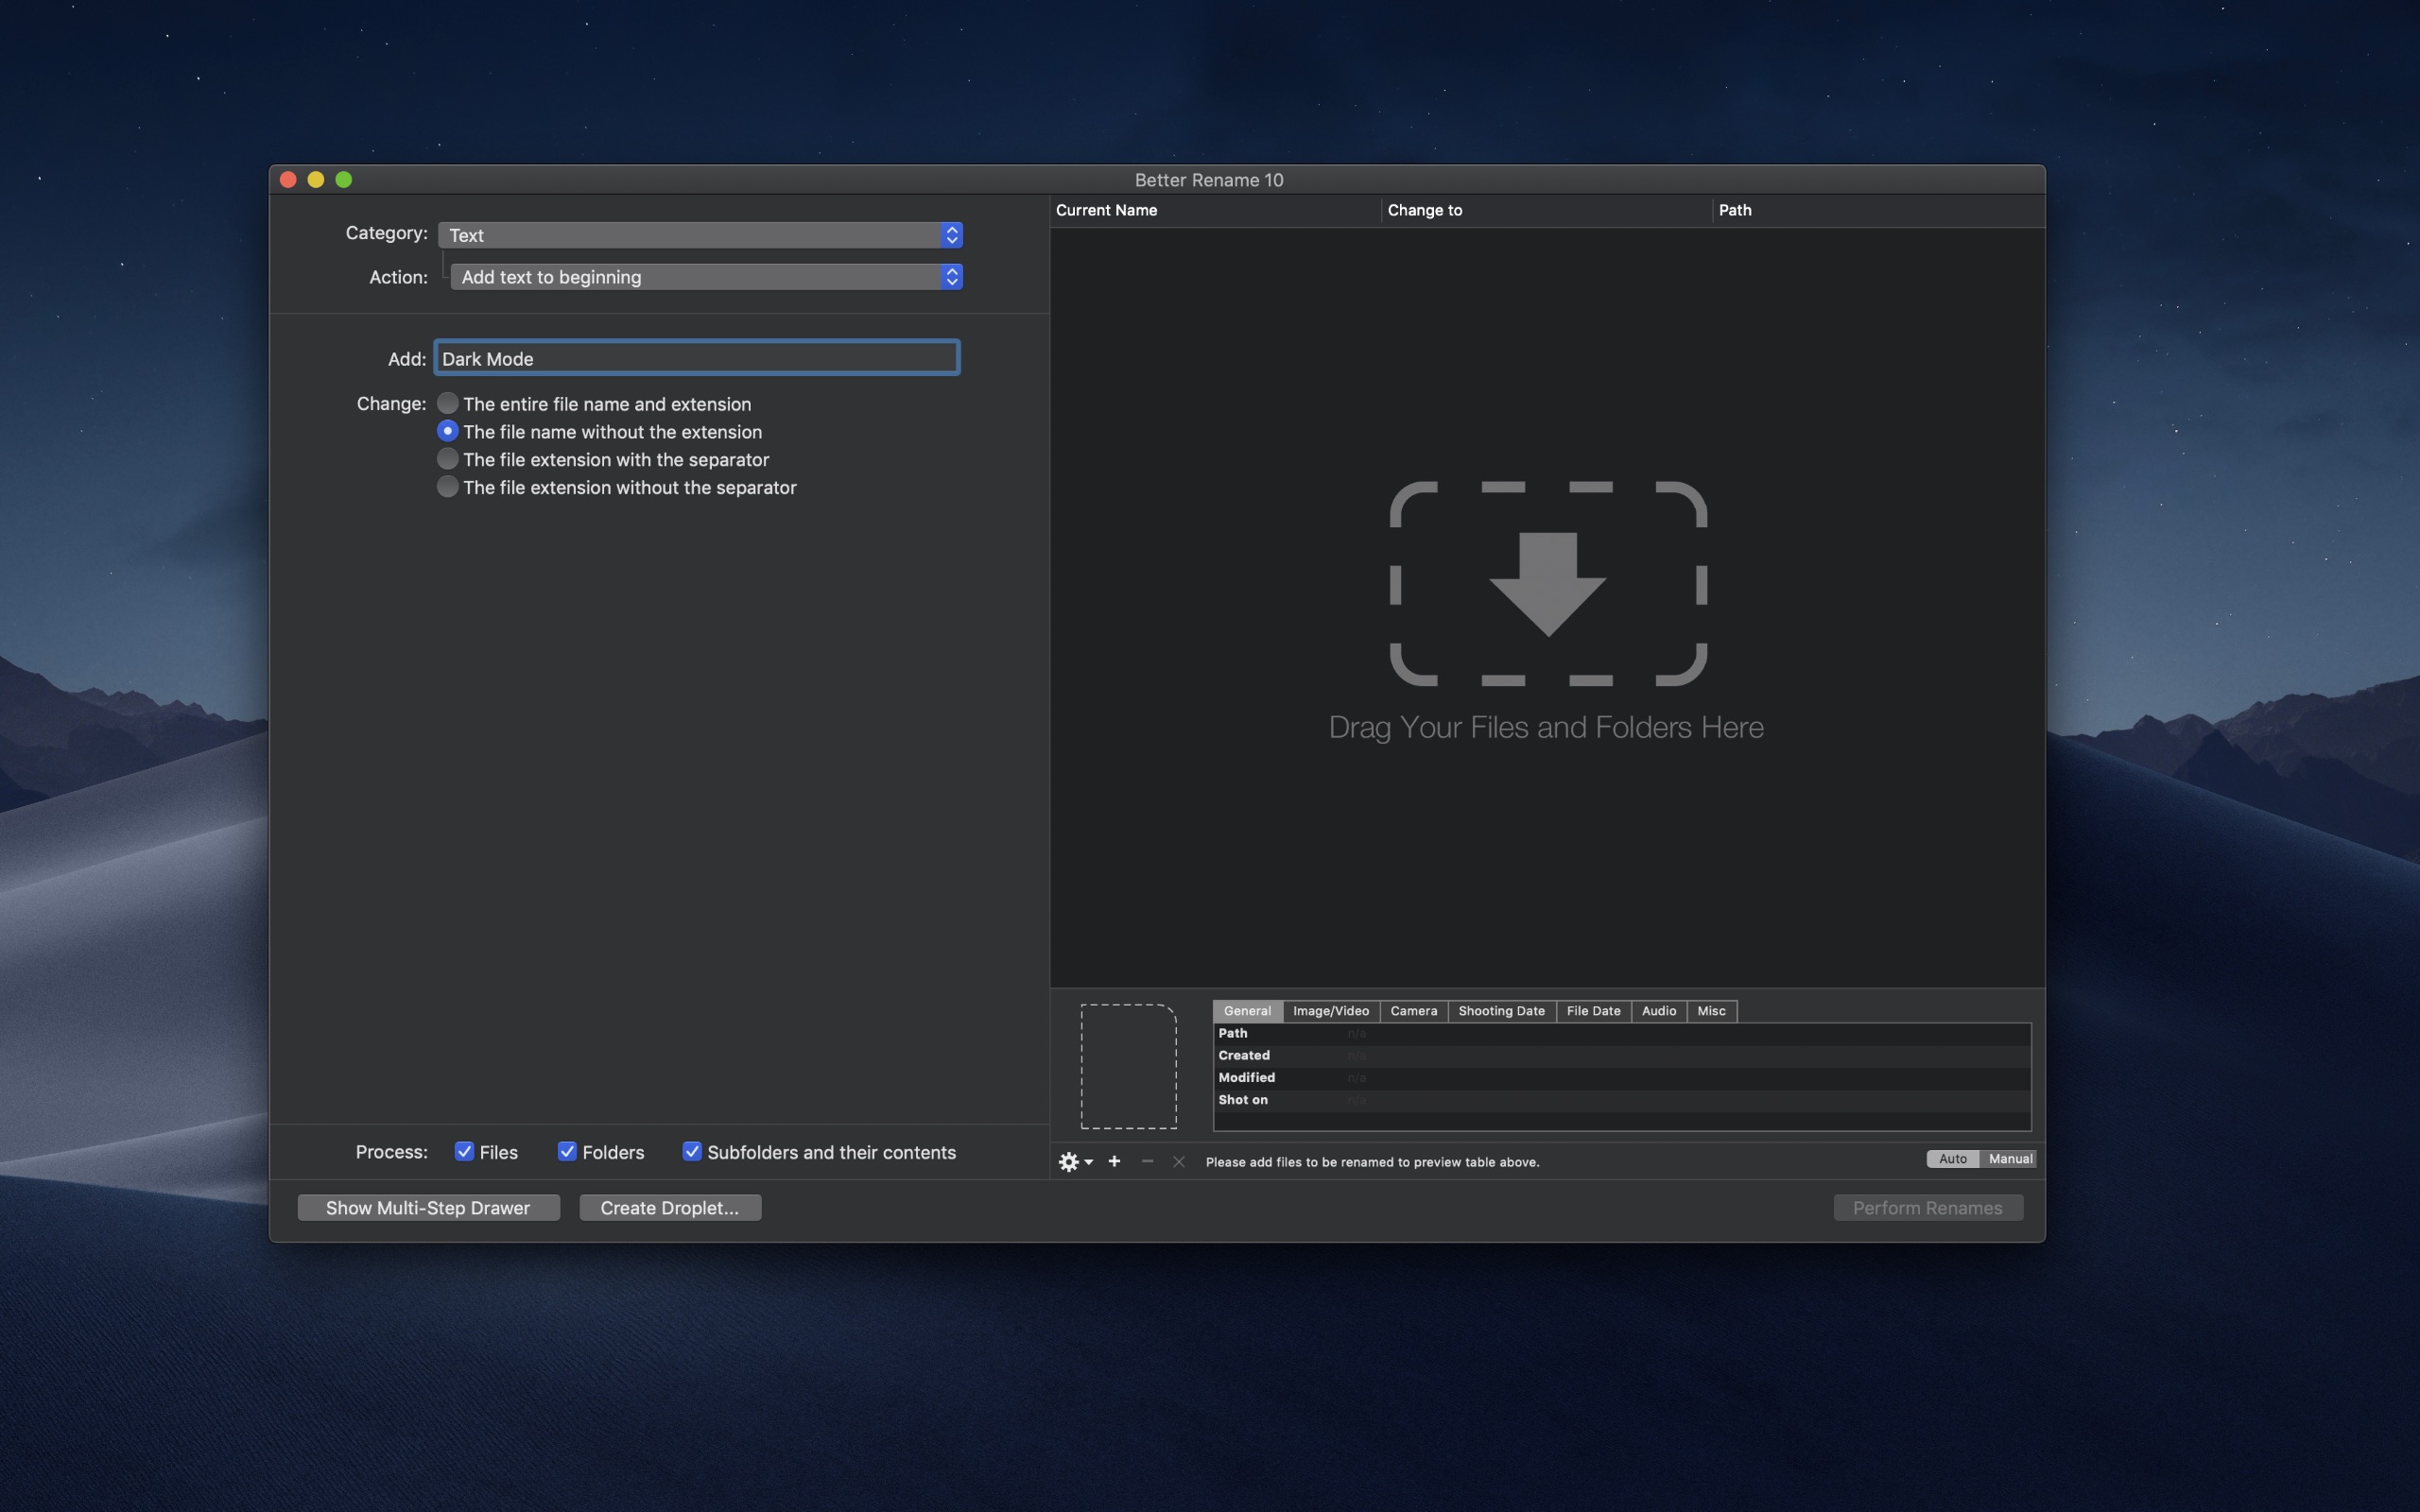
Task: Click the dashed file preview thumbnail
Action: click(1128, 1066)
